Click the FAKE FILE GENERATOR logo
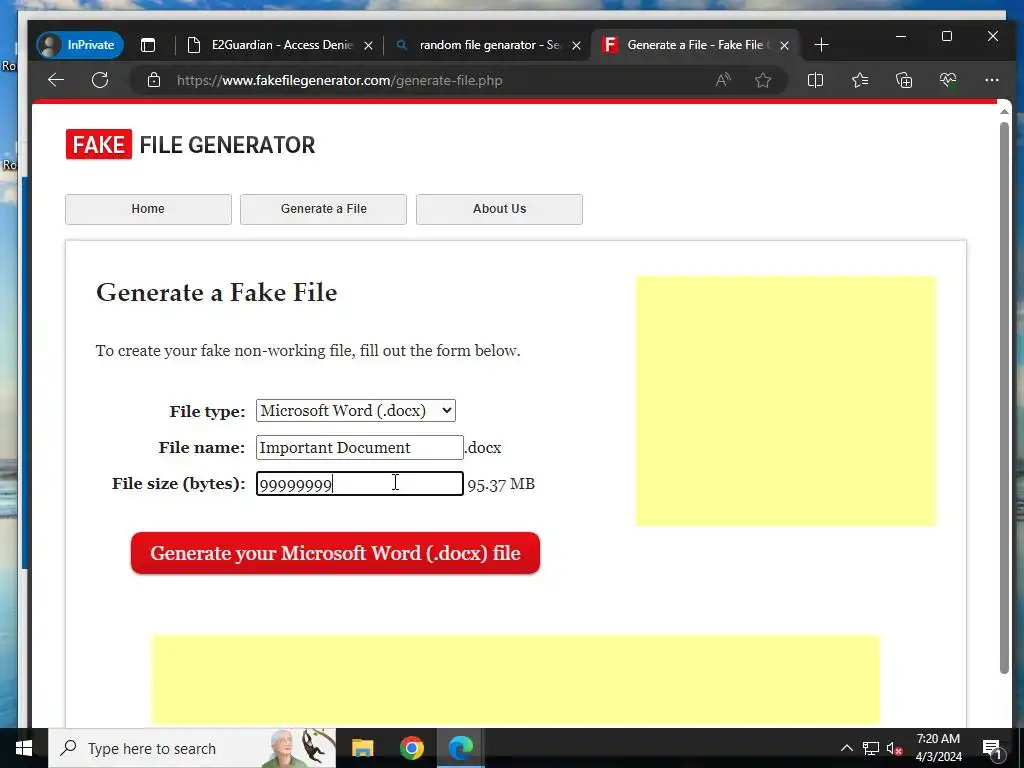Image resolution: width=1024 pixels, height=768 pixels. pos(190,144)
